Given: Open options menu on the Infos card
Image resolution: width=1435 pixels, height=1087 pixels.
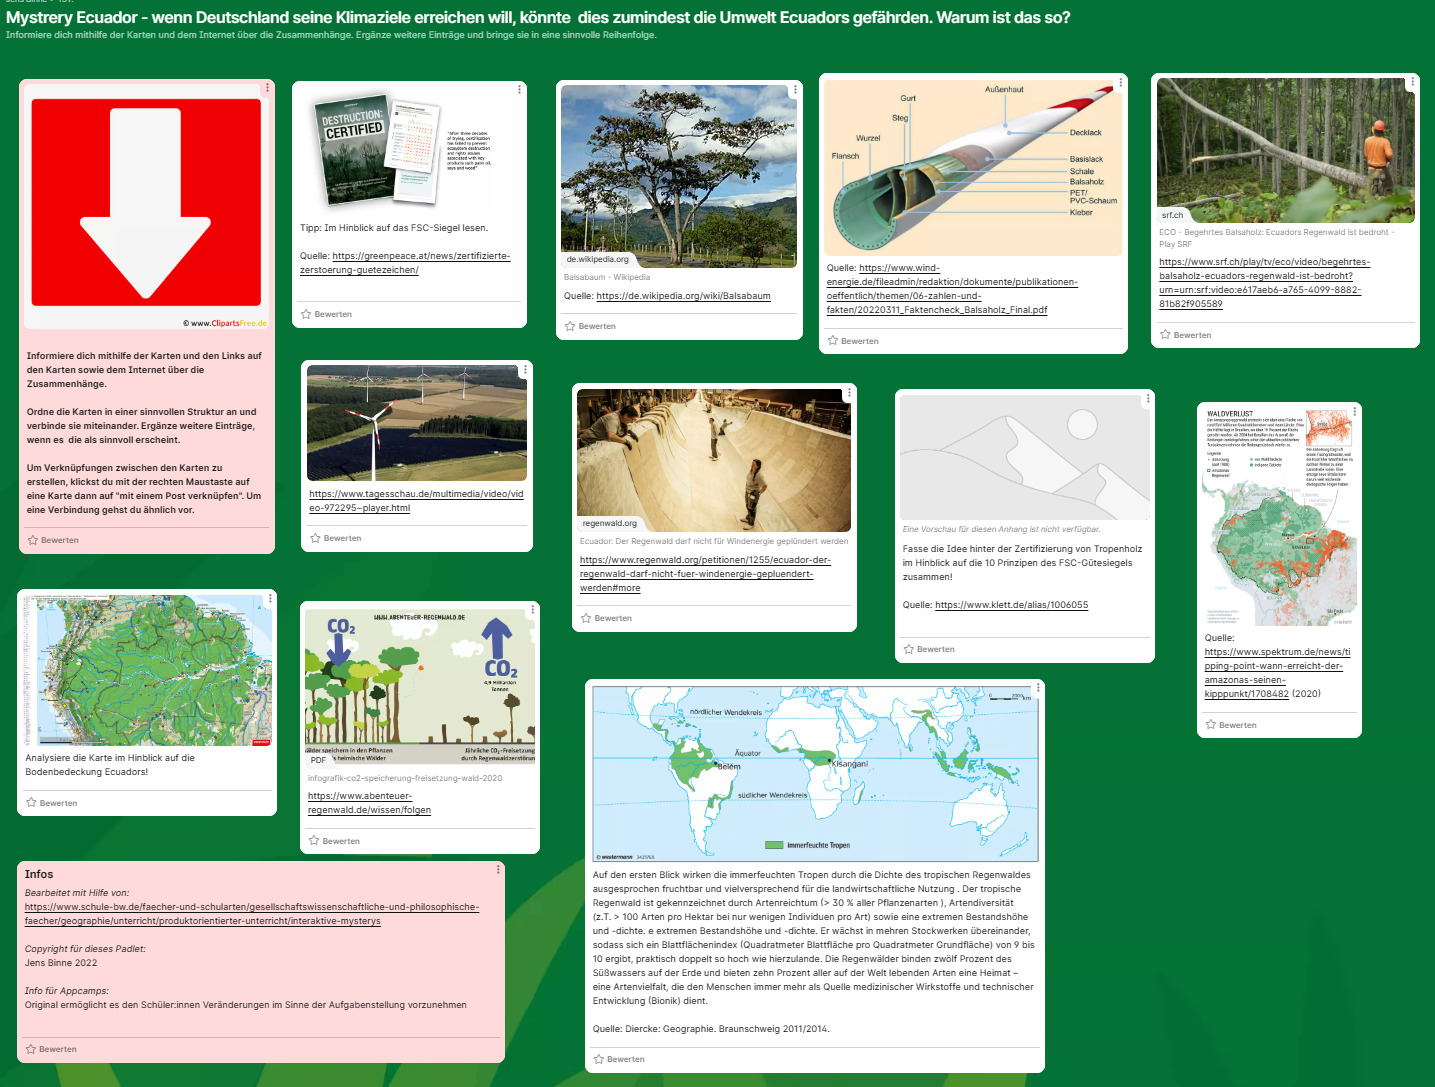Looking at the screenshot, I should click(x=498, y=870).
